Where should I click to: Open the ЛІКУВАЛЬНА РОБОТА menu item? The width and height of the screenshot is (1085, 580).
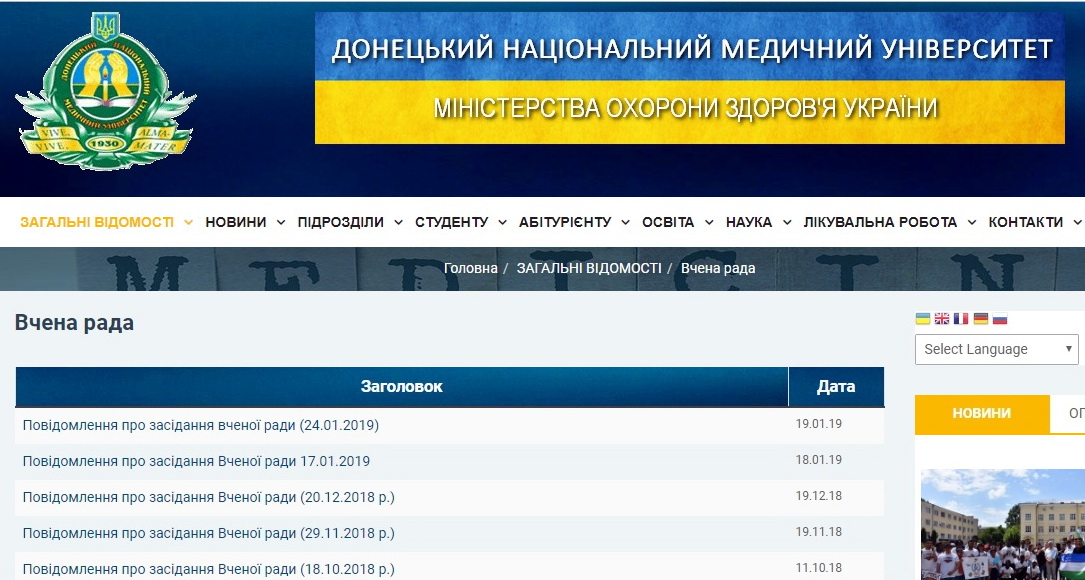click(880, 222)
